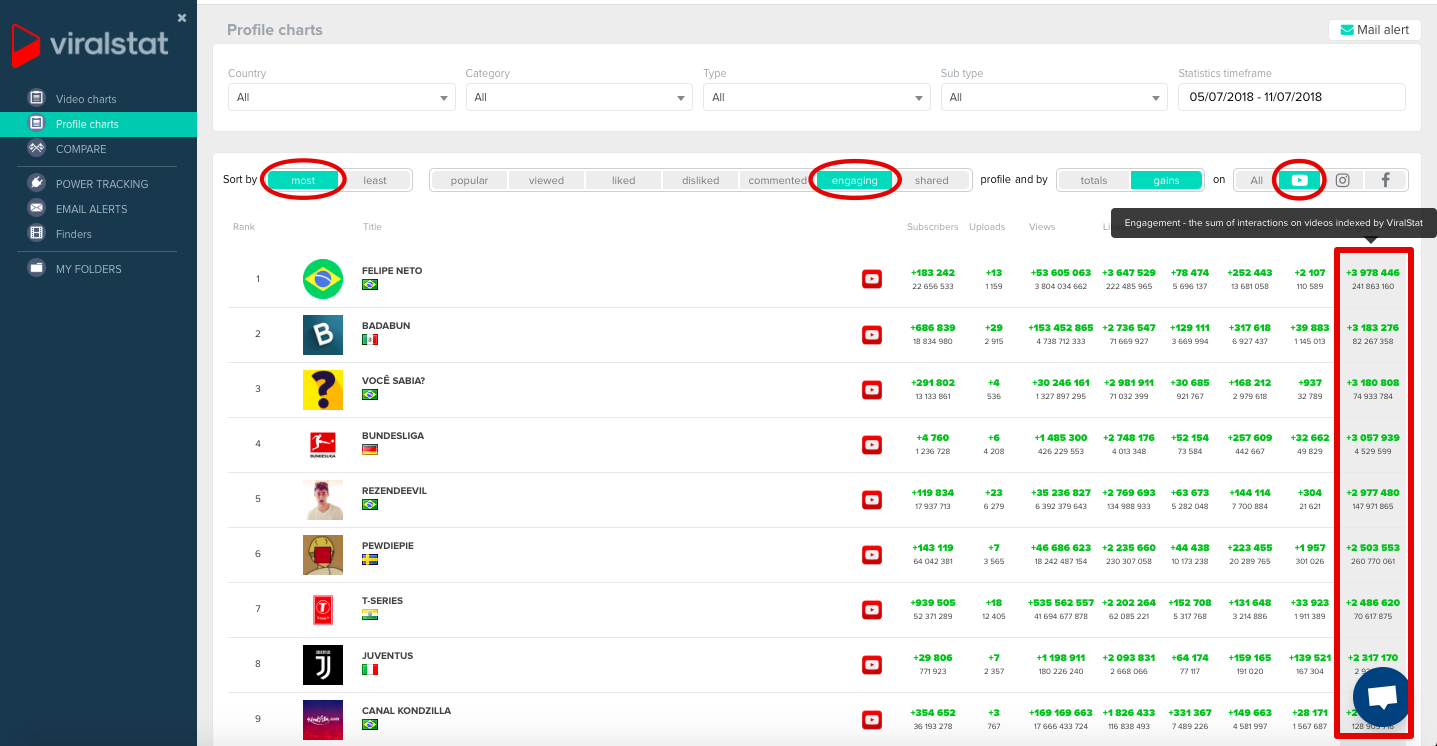
Task: Open EMAIL ALERTS in sidebar
Action: click(91, 209)
